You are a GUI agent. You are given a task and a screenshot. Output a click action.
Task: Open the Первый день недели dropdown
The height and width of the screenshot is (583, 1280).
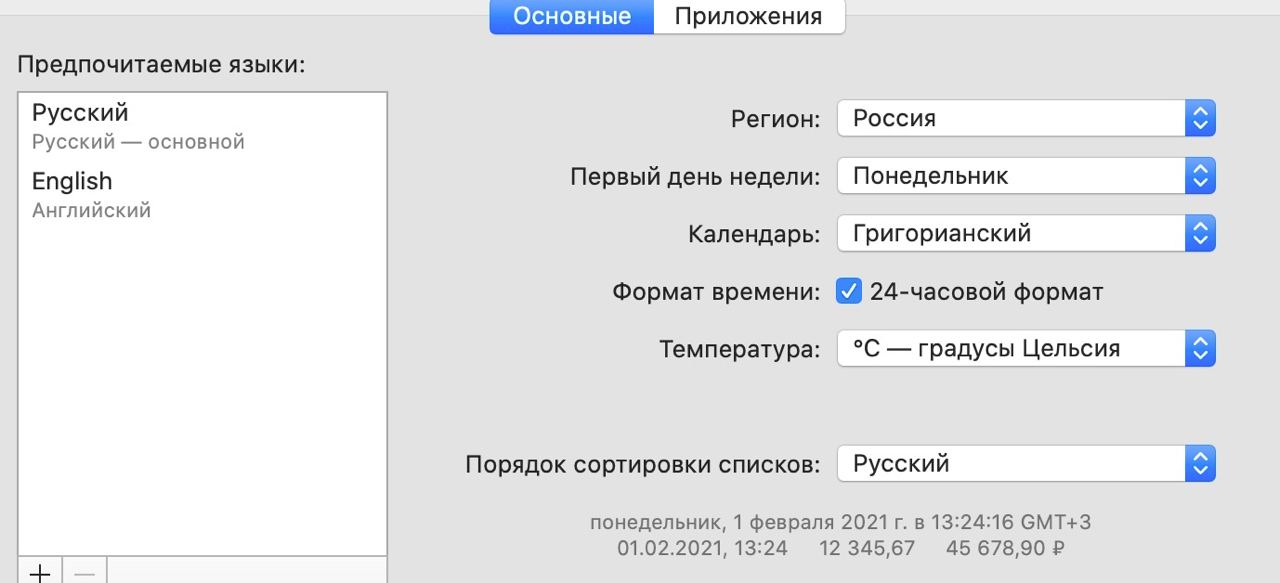(1025, 177)
